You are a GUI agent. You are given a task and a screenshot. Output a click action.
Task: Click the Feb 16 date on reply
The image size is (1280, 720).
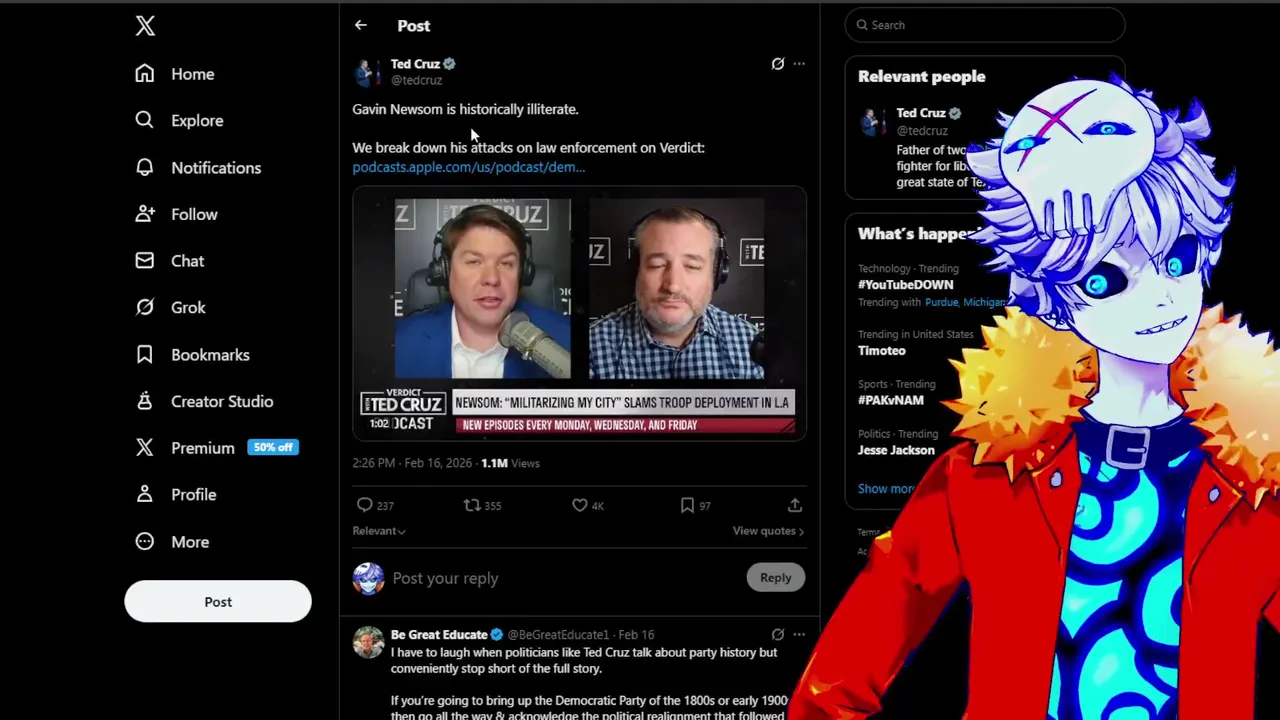tap(636, 634)
